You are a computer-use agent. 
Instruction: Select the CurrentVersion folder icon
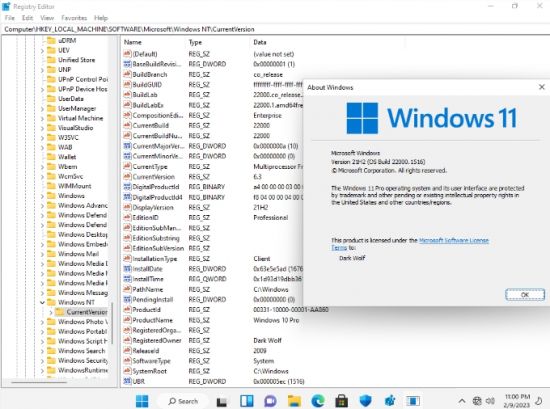[x=60, y=312]
